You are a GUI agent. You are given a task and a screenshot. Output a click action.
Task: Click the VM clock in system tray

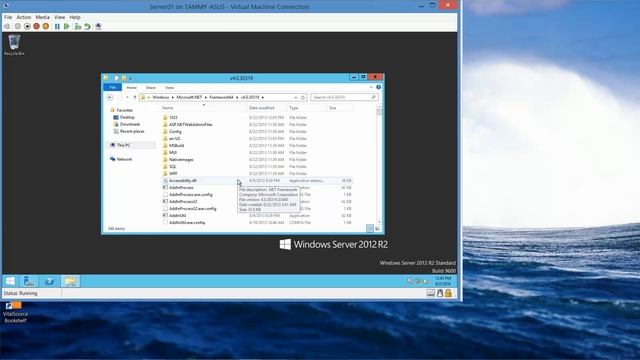coord(443,281)
